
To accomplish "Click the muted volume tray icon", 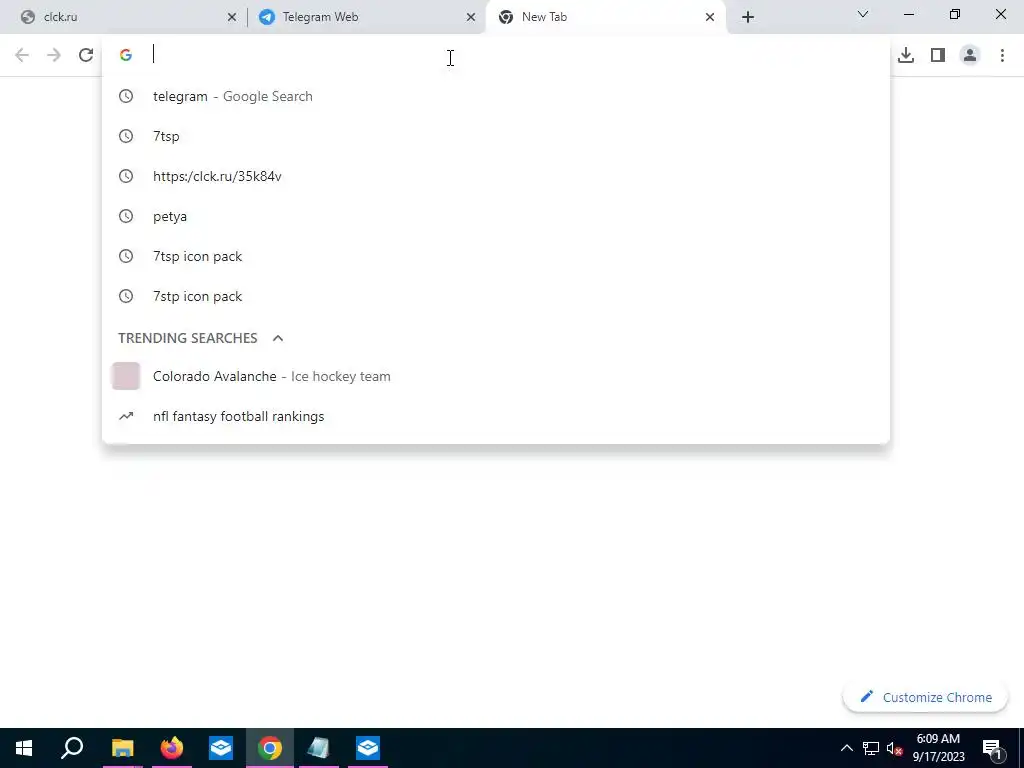I will [x=894, y=748].
